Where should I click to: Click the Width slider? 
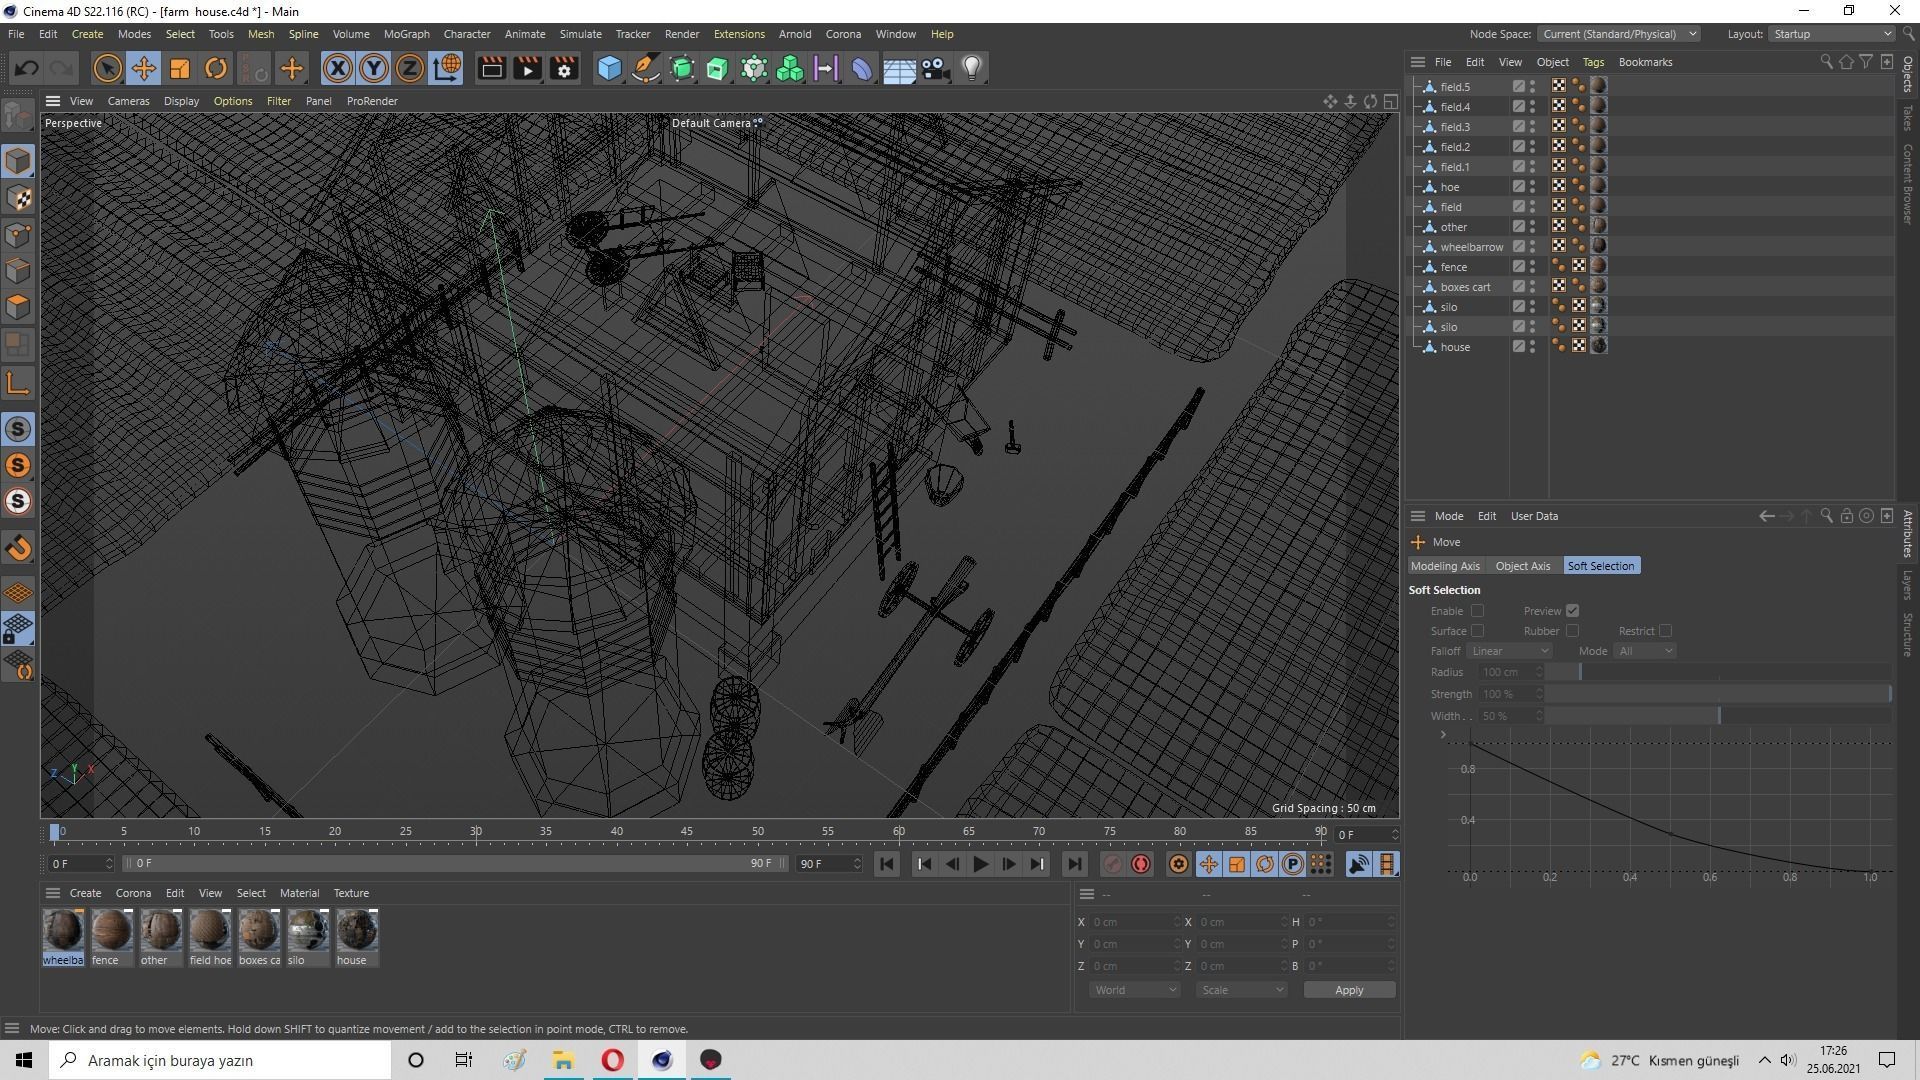(x=1718, y=716)
